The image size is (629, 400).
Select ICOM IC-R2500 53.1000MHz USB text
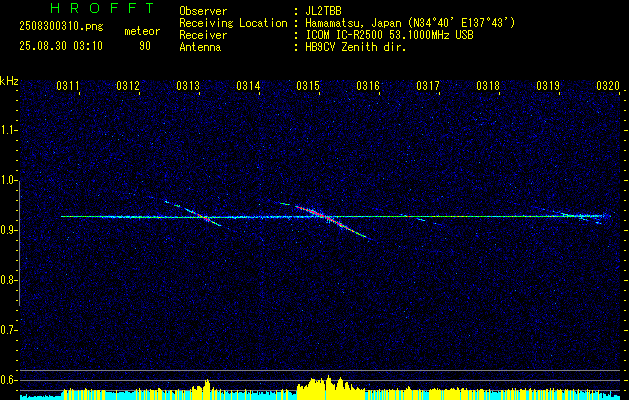point(389,35)
